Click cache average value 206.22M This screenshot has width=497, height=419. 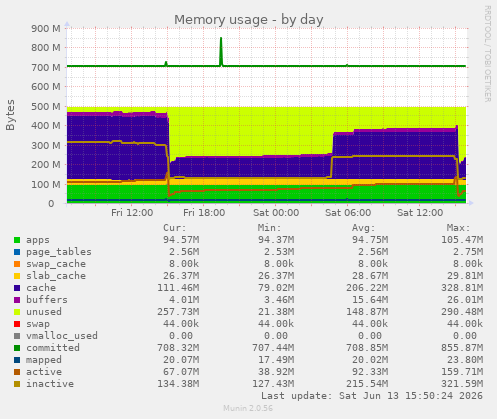point(367,288)
